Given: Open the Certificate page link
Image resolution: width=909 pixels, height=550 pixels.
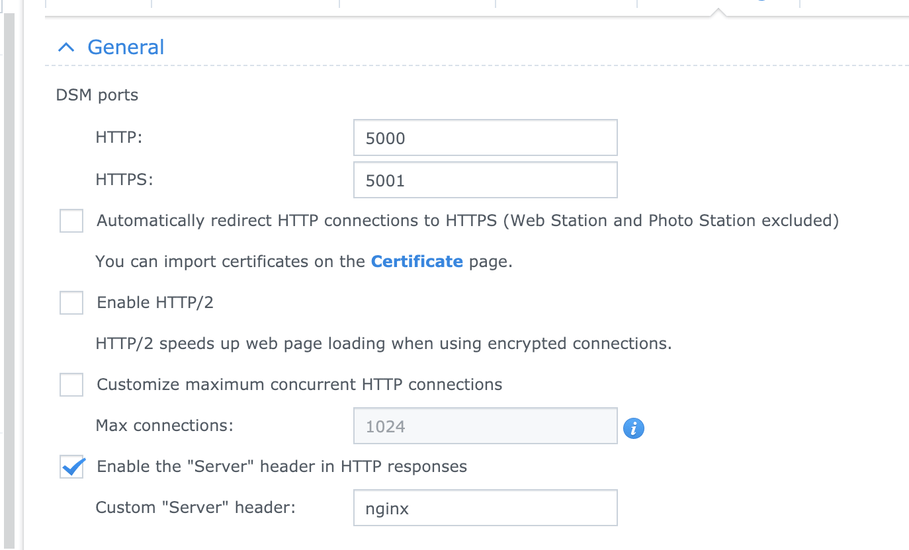Looking at the screenshot, I should 416,261.
